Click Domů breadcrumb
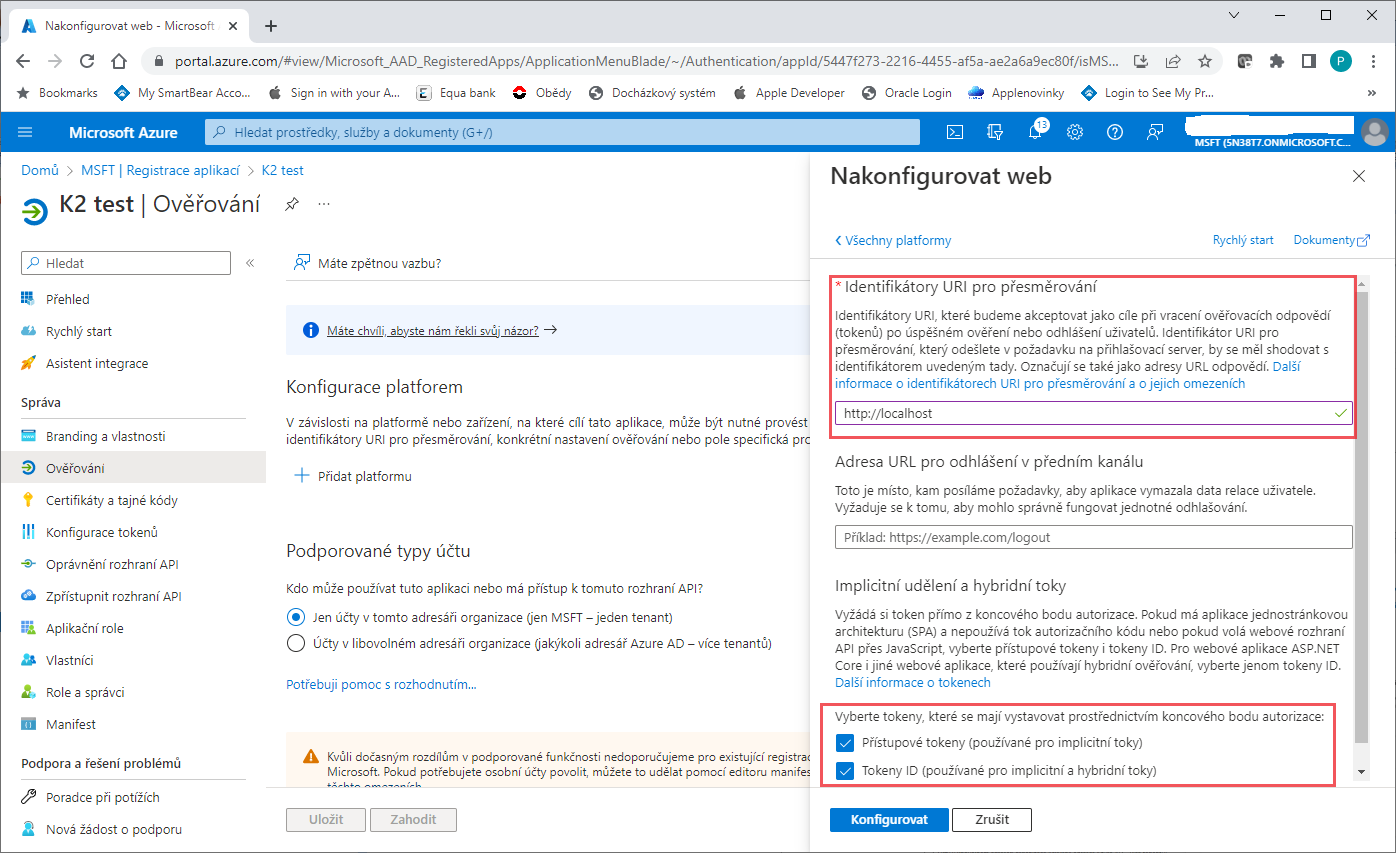Screen dimensions: 1396x853 40,171
